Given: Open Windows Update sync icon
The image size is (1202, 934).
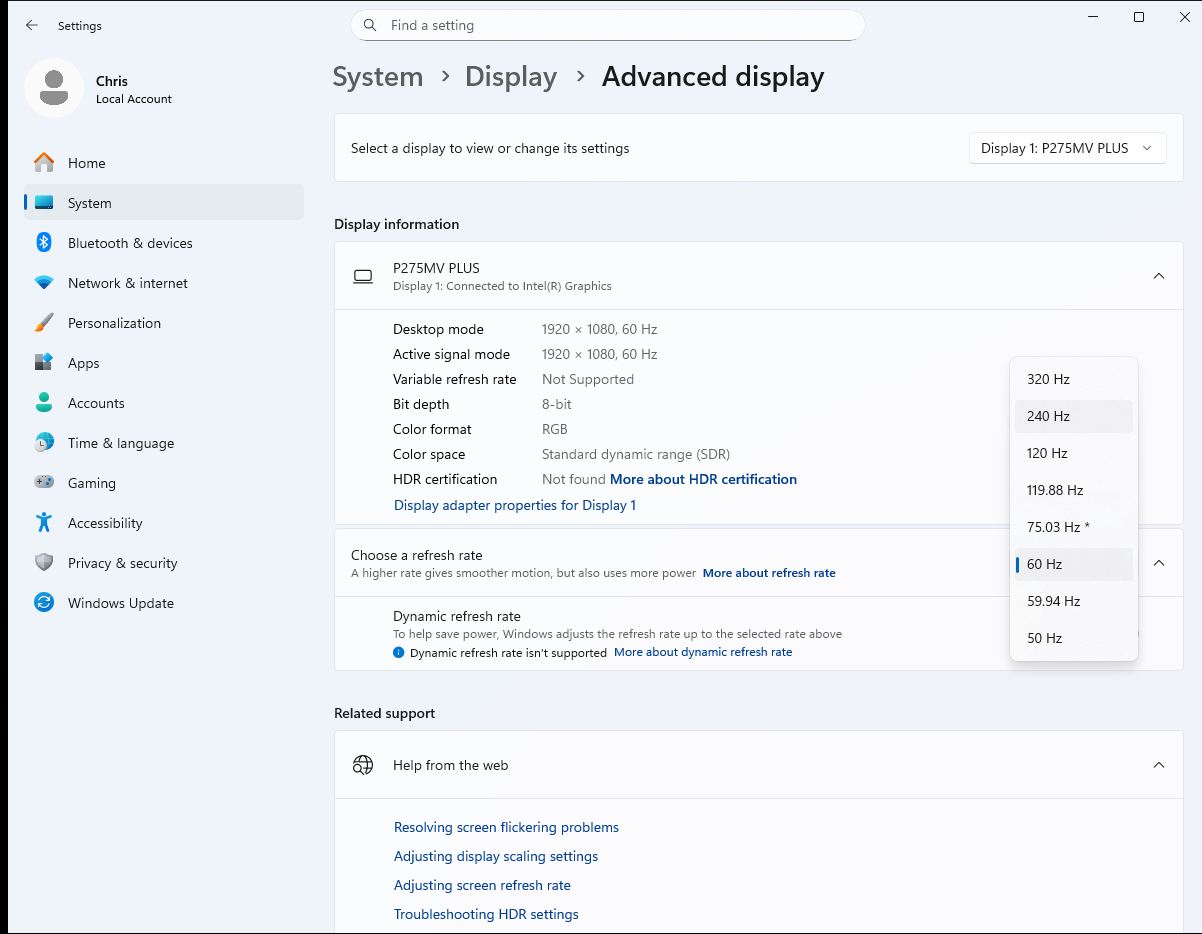Looking at the screenshot, I should 44,603.
